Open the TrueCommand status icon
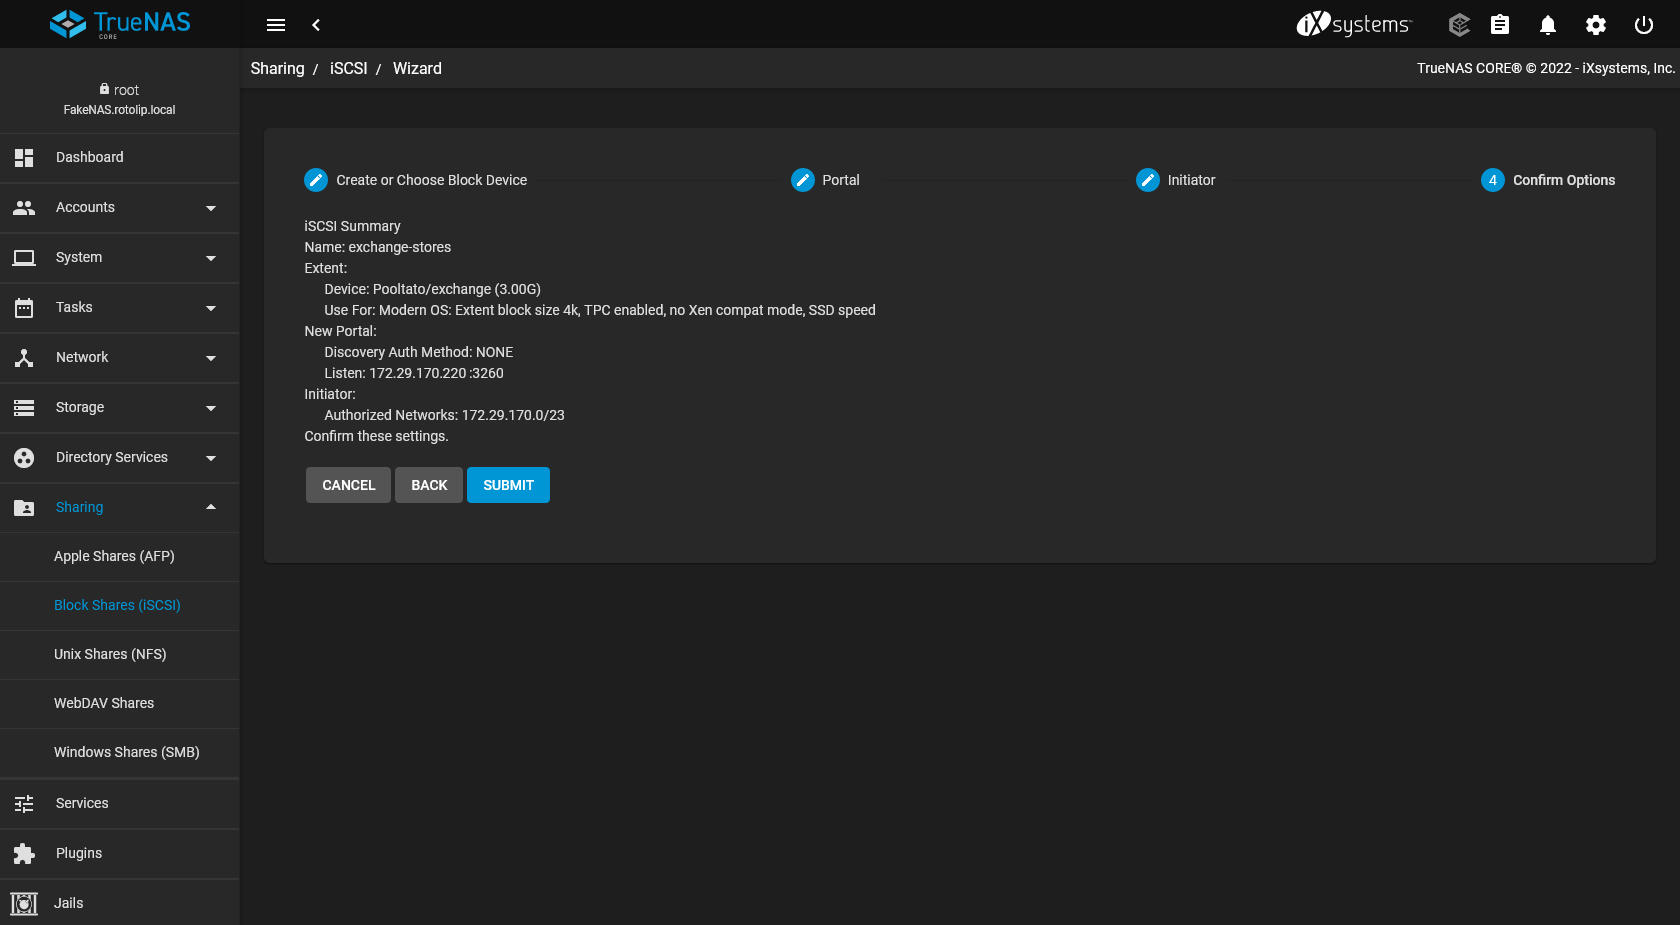The height and width of the screenshot is (925, 1680). 1459,25
